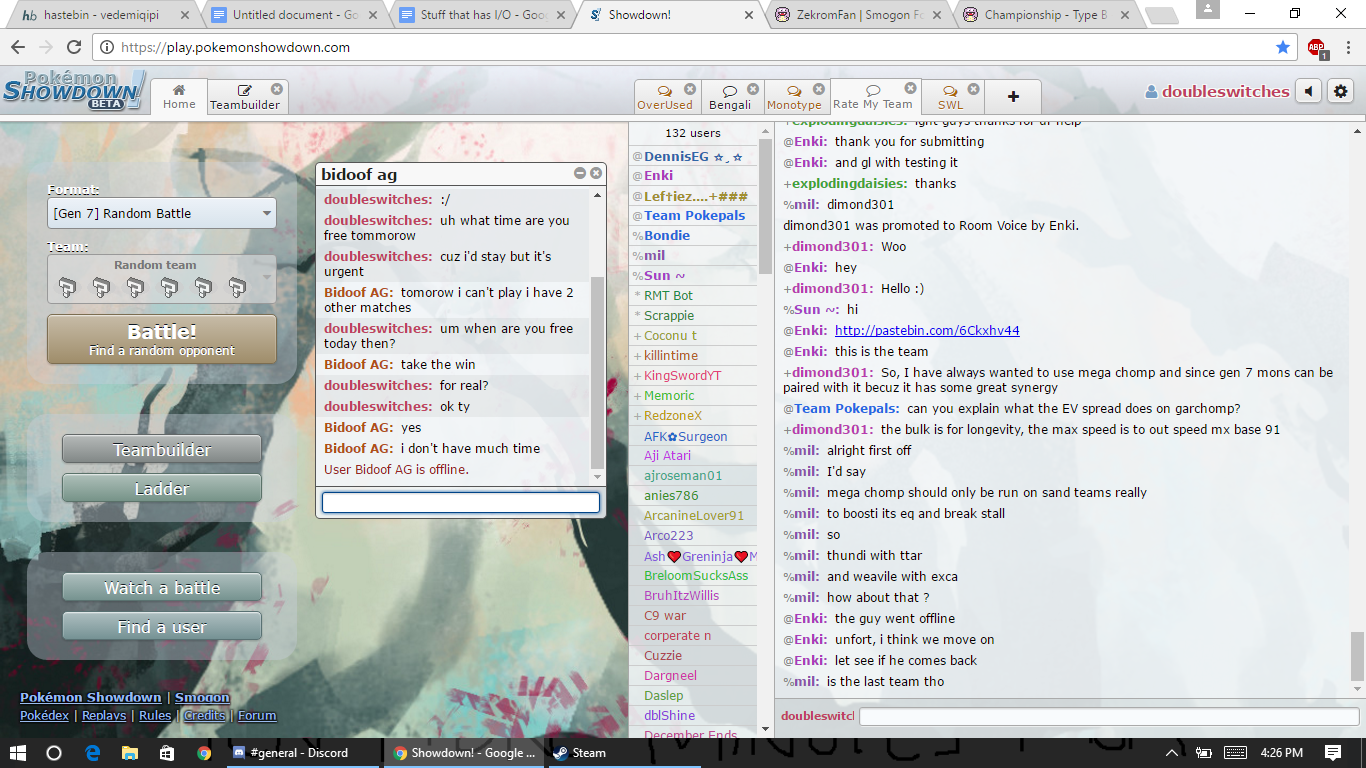Viewport: 1366px width, 768px height.
Task: Open Steam from the Windows taskbar
Action: 579,753
